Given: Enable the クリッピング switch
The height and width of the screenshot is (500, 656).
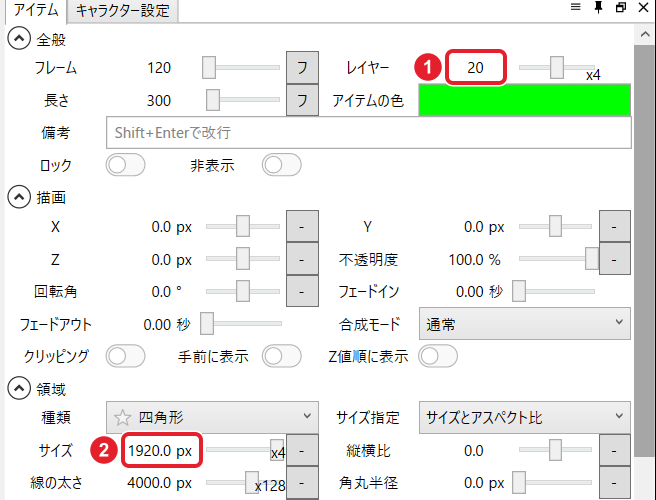Looking at the screenshot, I should [x=125, y=356].
